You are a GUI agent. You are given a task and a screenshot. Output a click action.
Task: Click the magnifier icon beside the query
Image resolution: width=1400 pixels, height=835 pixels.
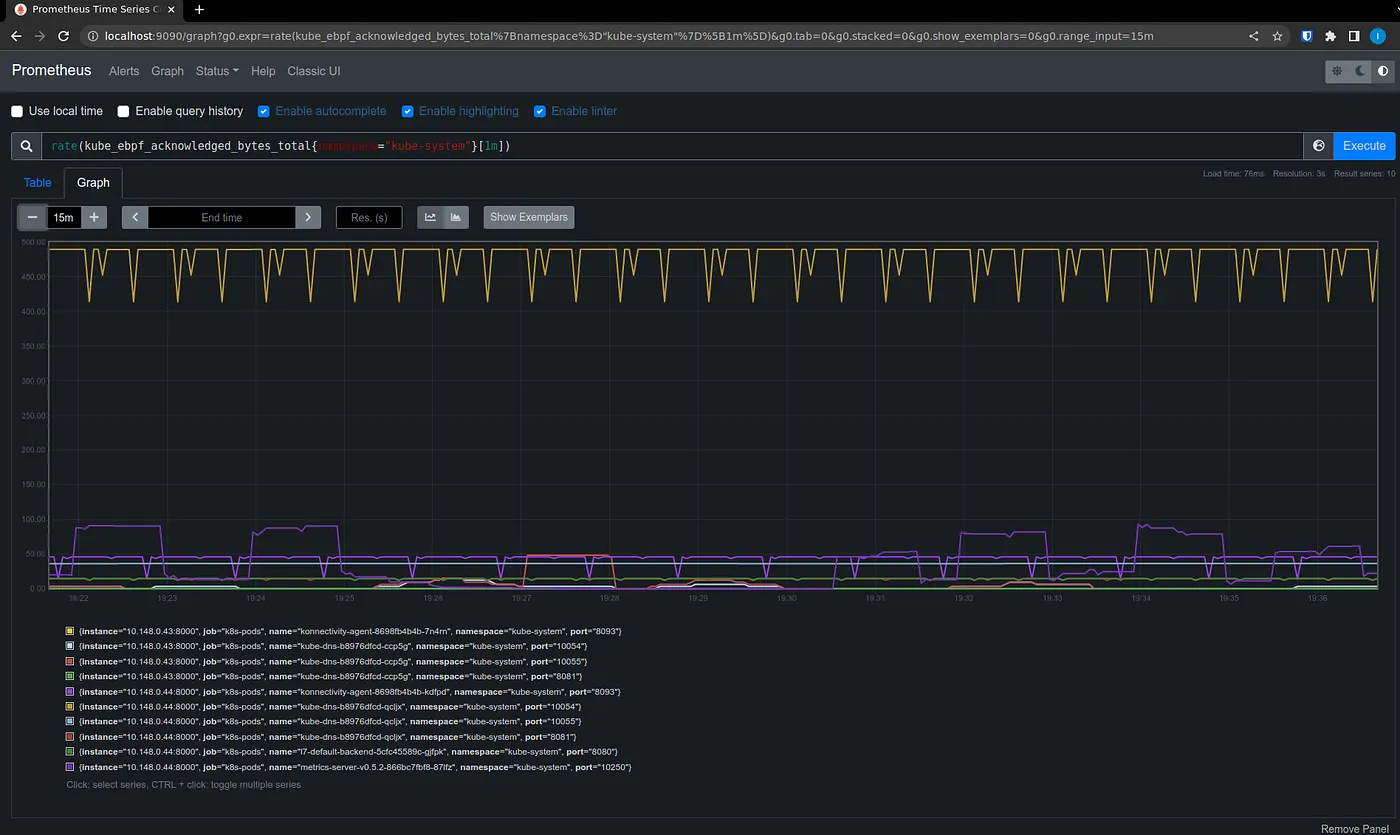pos(26,145)
